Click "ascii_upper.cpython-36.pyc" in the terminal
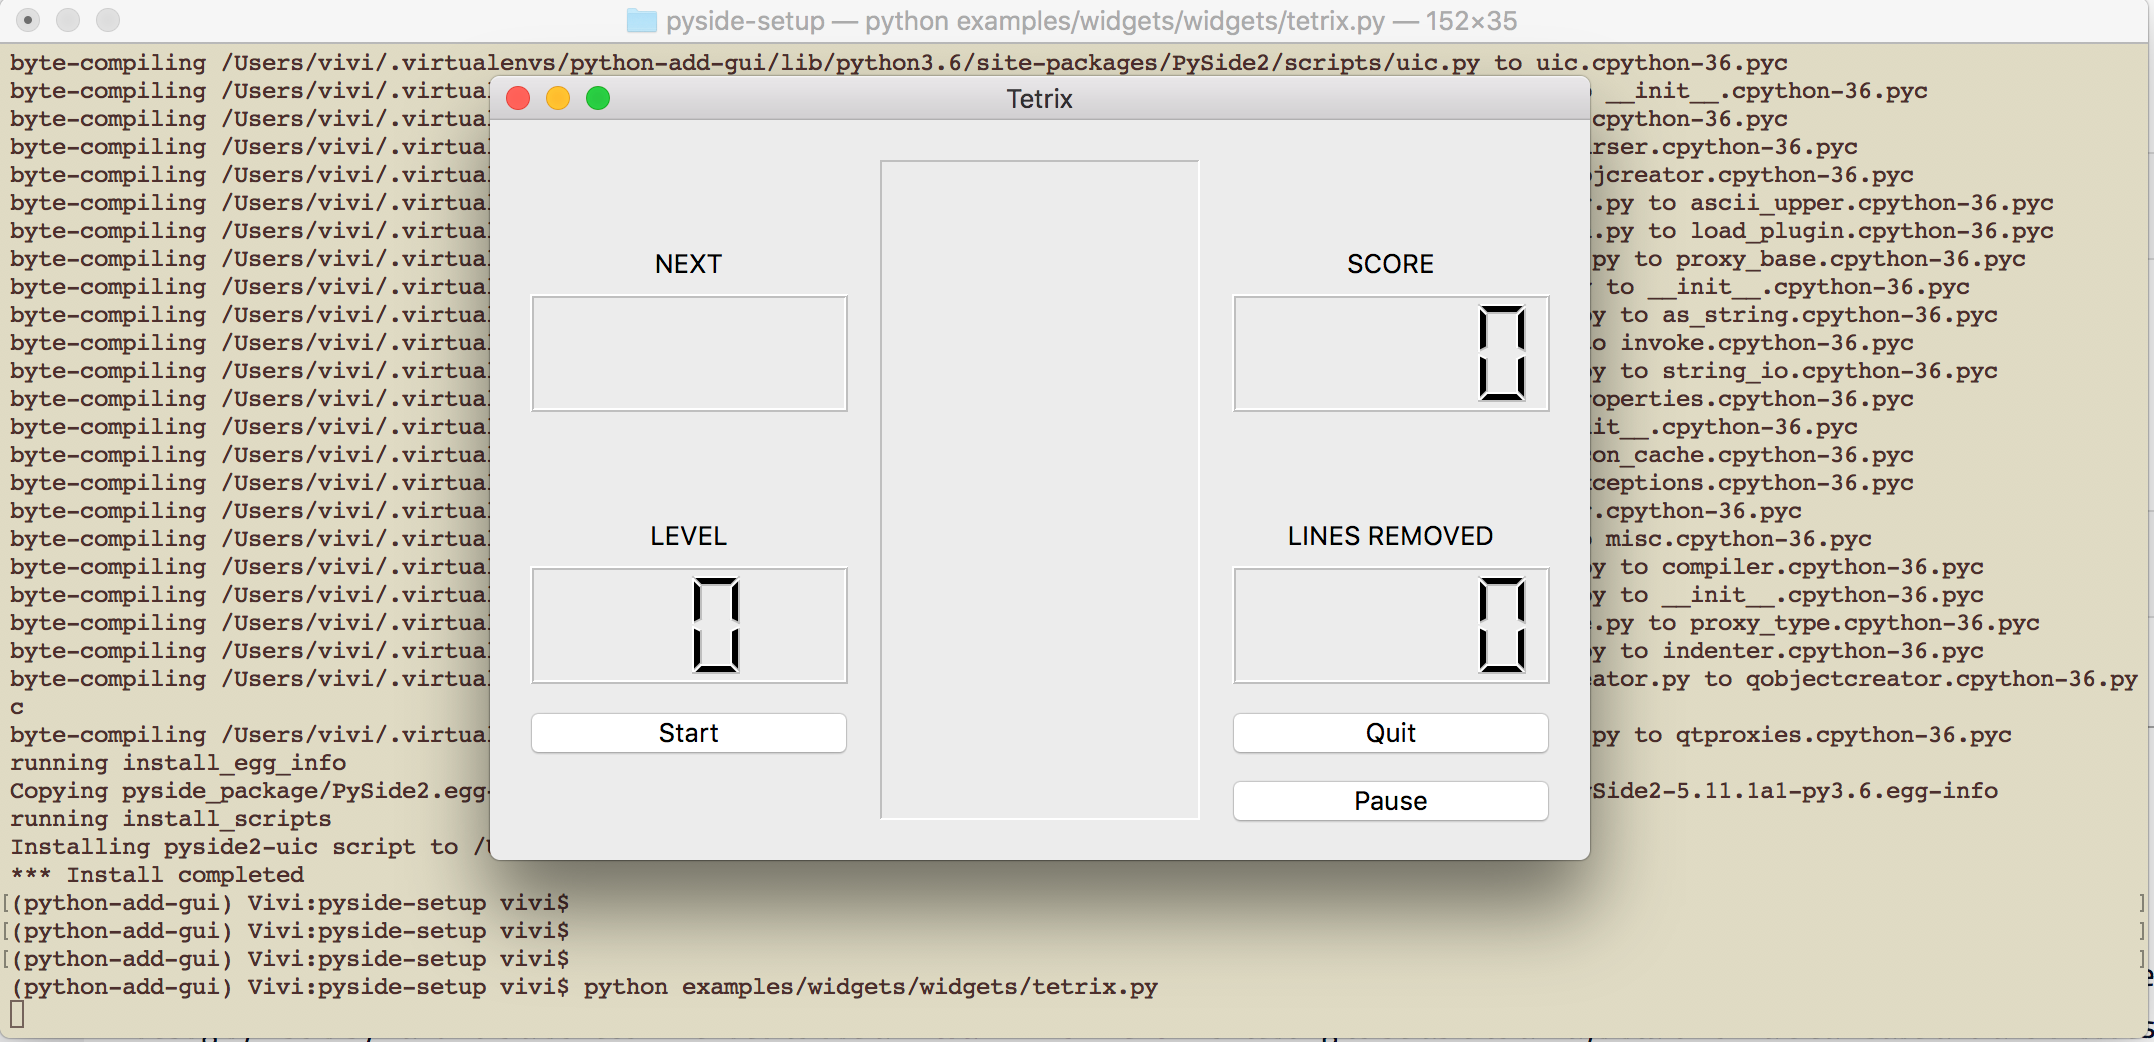 click(x=1872, y=203)
